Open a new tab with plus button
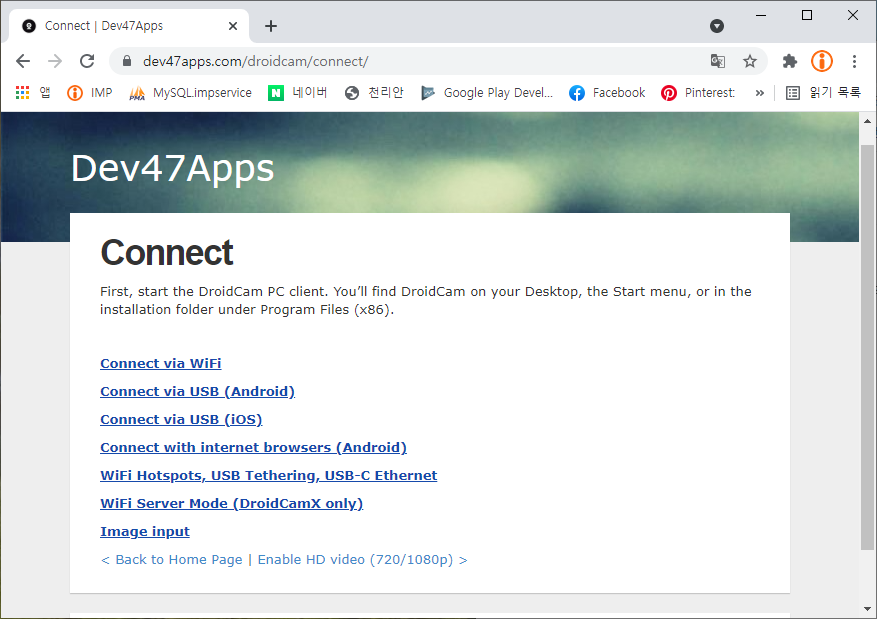The width and height of the screenshot is (877, 619). coord(271,26)
